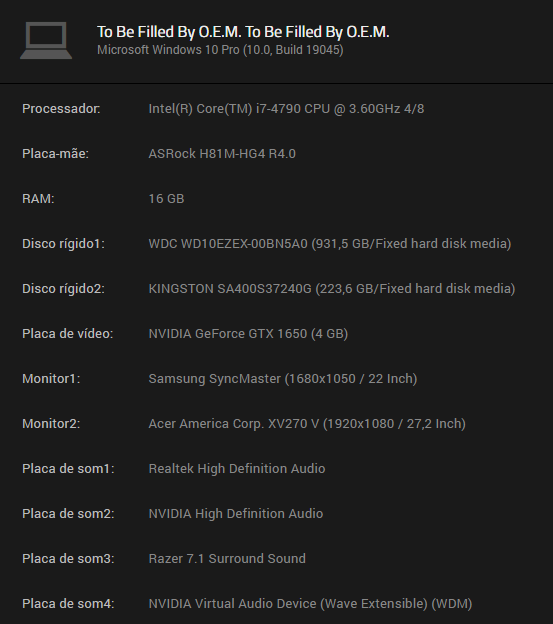The image size is (553, 624).
Task: Select the WDC WD10EZEX hard disk entry
Action: coord(330,244)
